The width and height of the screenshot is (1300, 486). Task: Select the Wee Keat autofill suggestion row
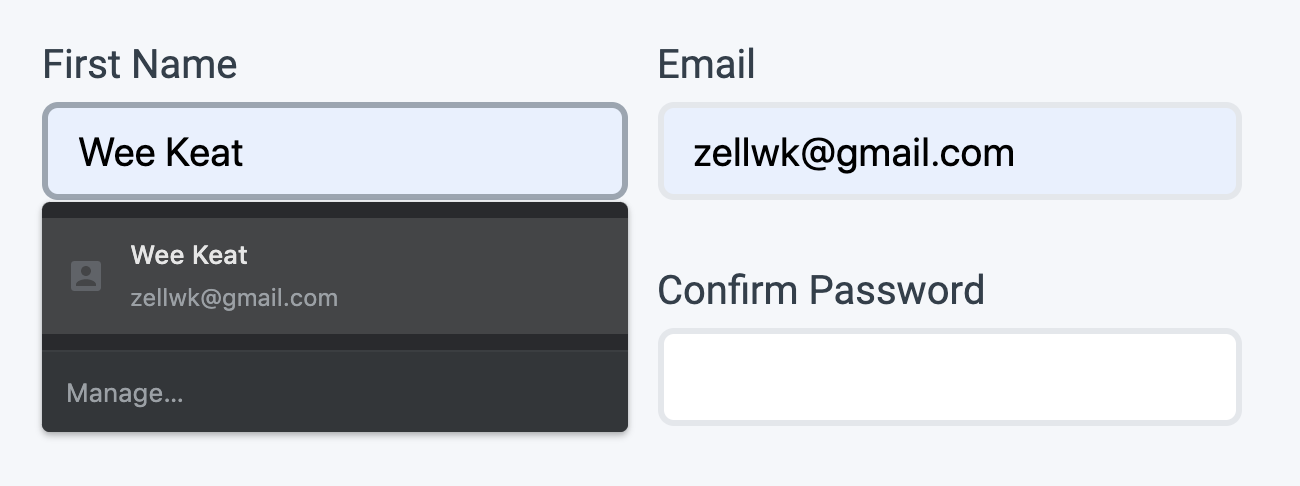[334, 276]
